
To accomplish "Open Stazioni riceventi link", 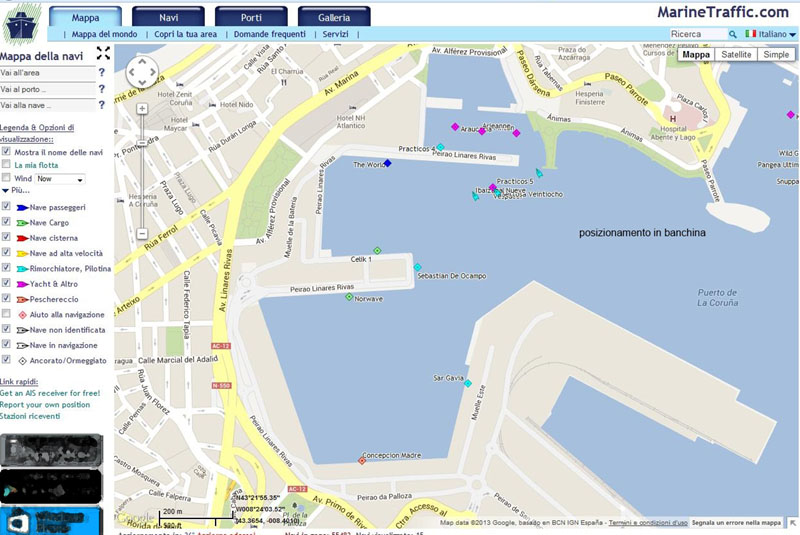I will tap(30, 416).
